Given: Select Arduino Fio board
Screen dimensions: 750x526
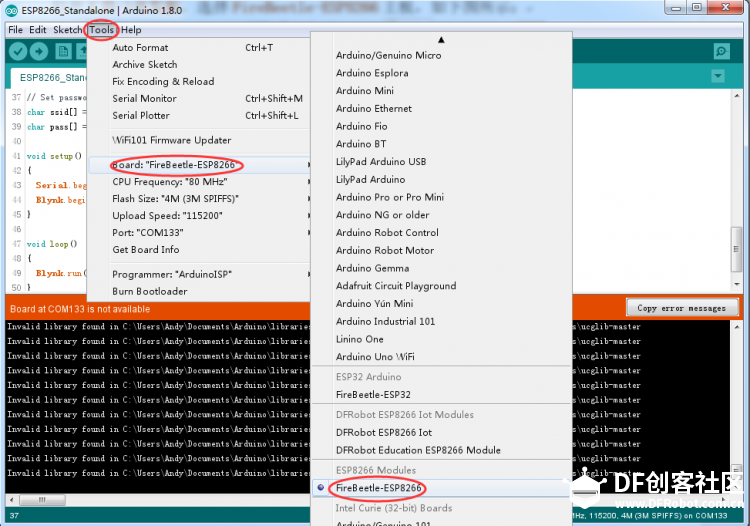Looking at the screenshot, I should click(x=441, y=126).
